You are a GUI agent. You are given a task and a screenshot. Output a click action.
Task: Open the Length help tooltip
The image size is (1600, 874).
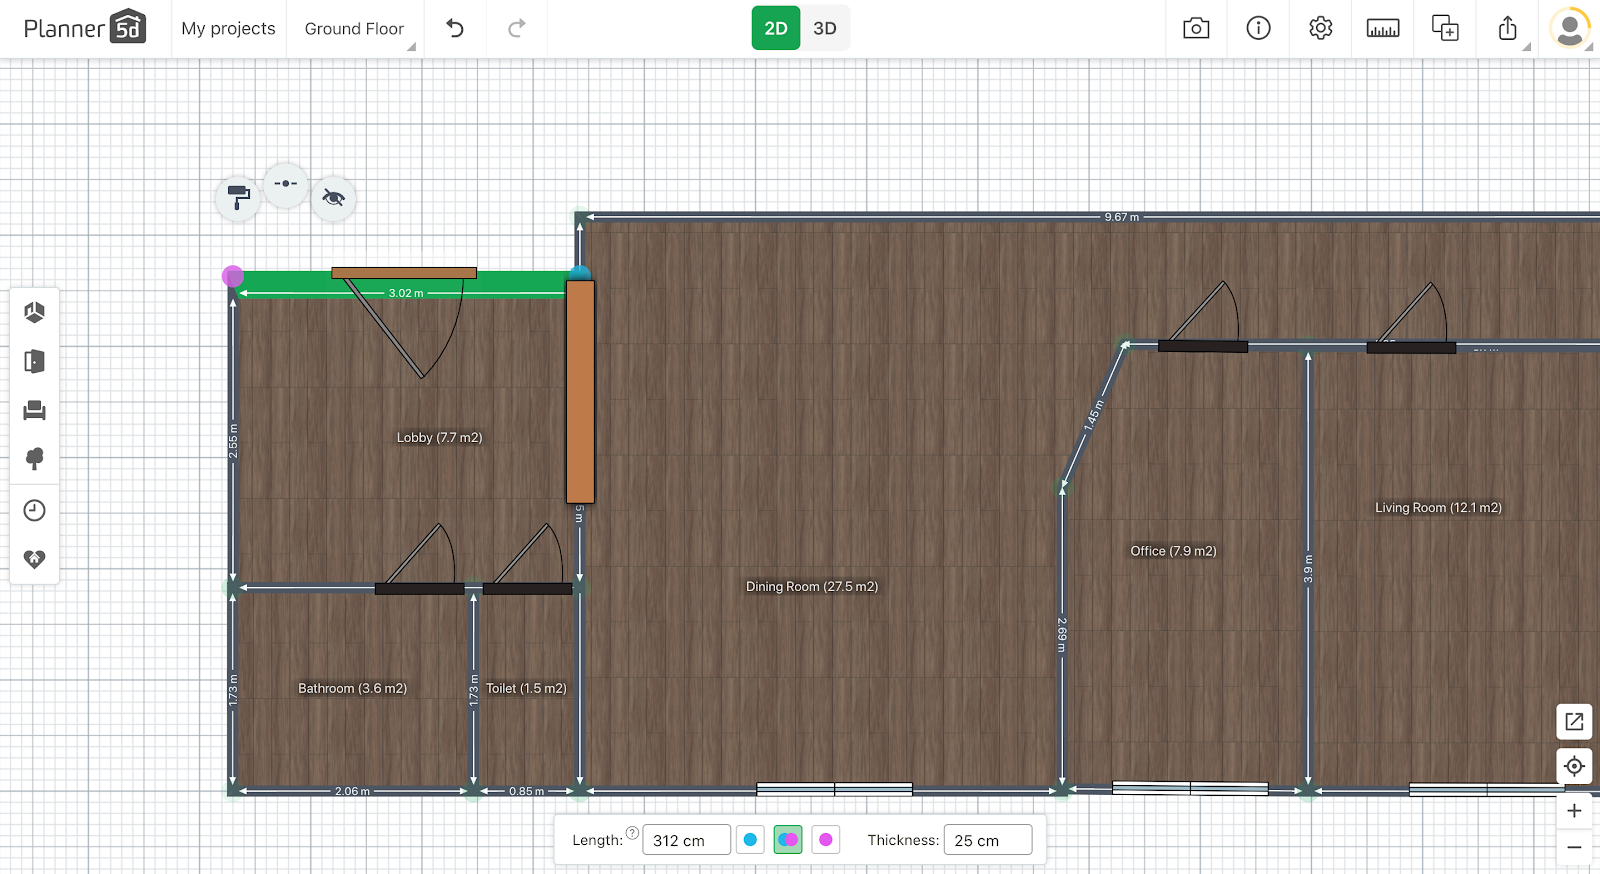tap(632, 833)
